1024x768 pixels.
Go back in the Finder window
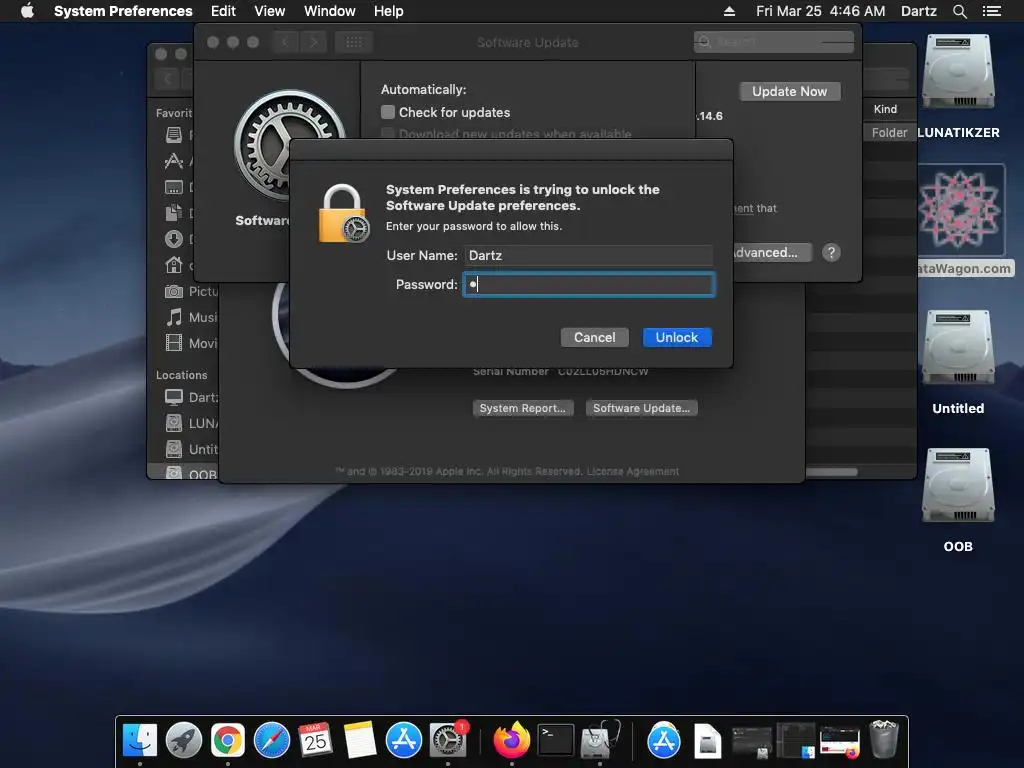pyautogui.click(x=167, y=79)
